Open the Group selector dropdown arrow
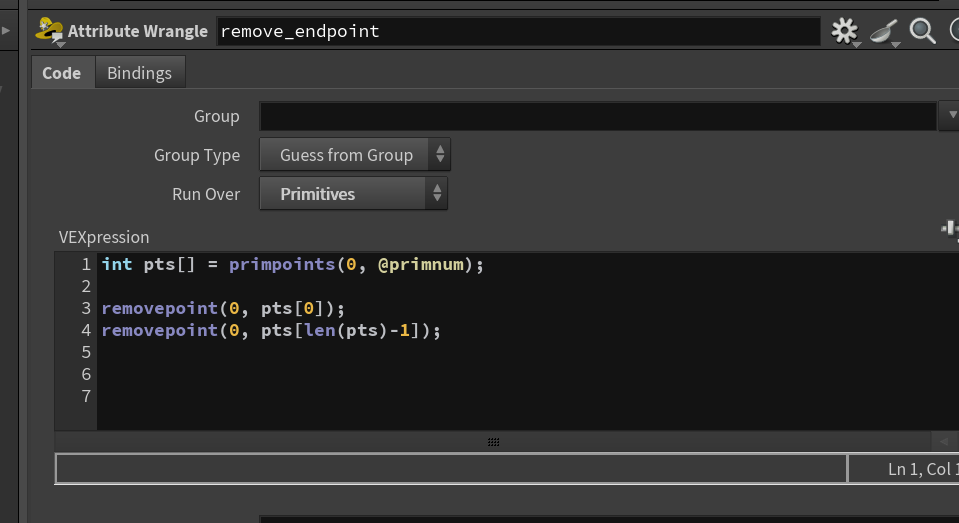The height and width of the screenshot is (523, 959). point(951,116)
